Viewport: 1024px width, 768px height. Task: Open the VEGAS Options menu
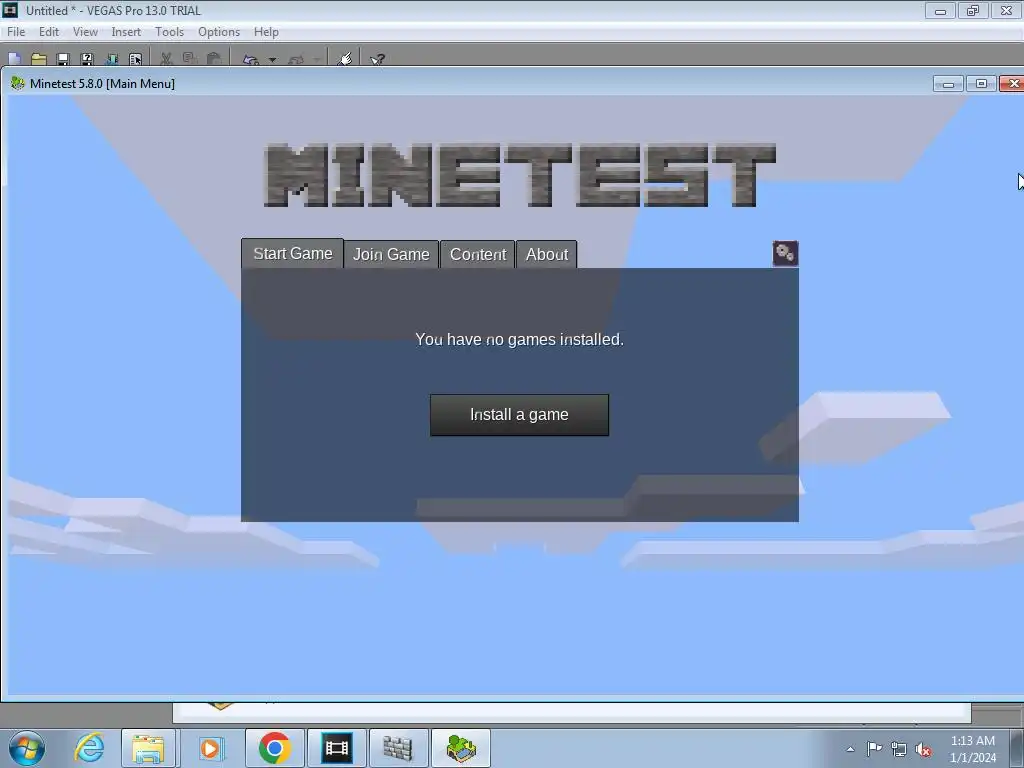click(x=219, y=31)
